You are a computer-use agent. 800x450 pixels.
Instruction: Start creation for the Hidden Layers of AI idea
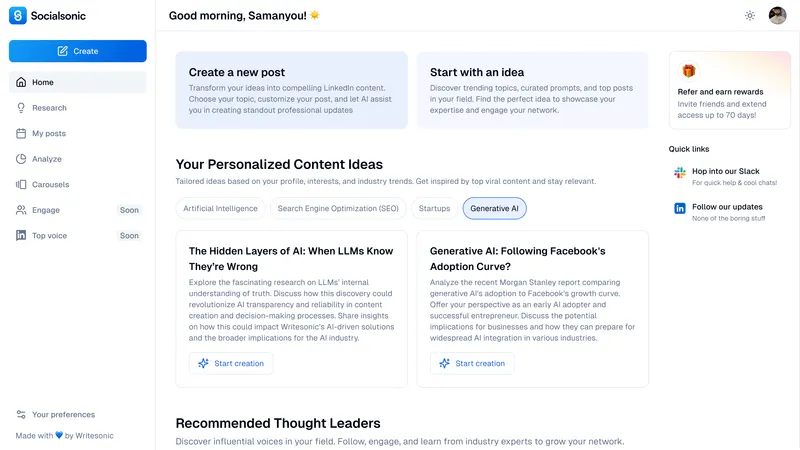[x=231, y=363]
